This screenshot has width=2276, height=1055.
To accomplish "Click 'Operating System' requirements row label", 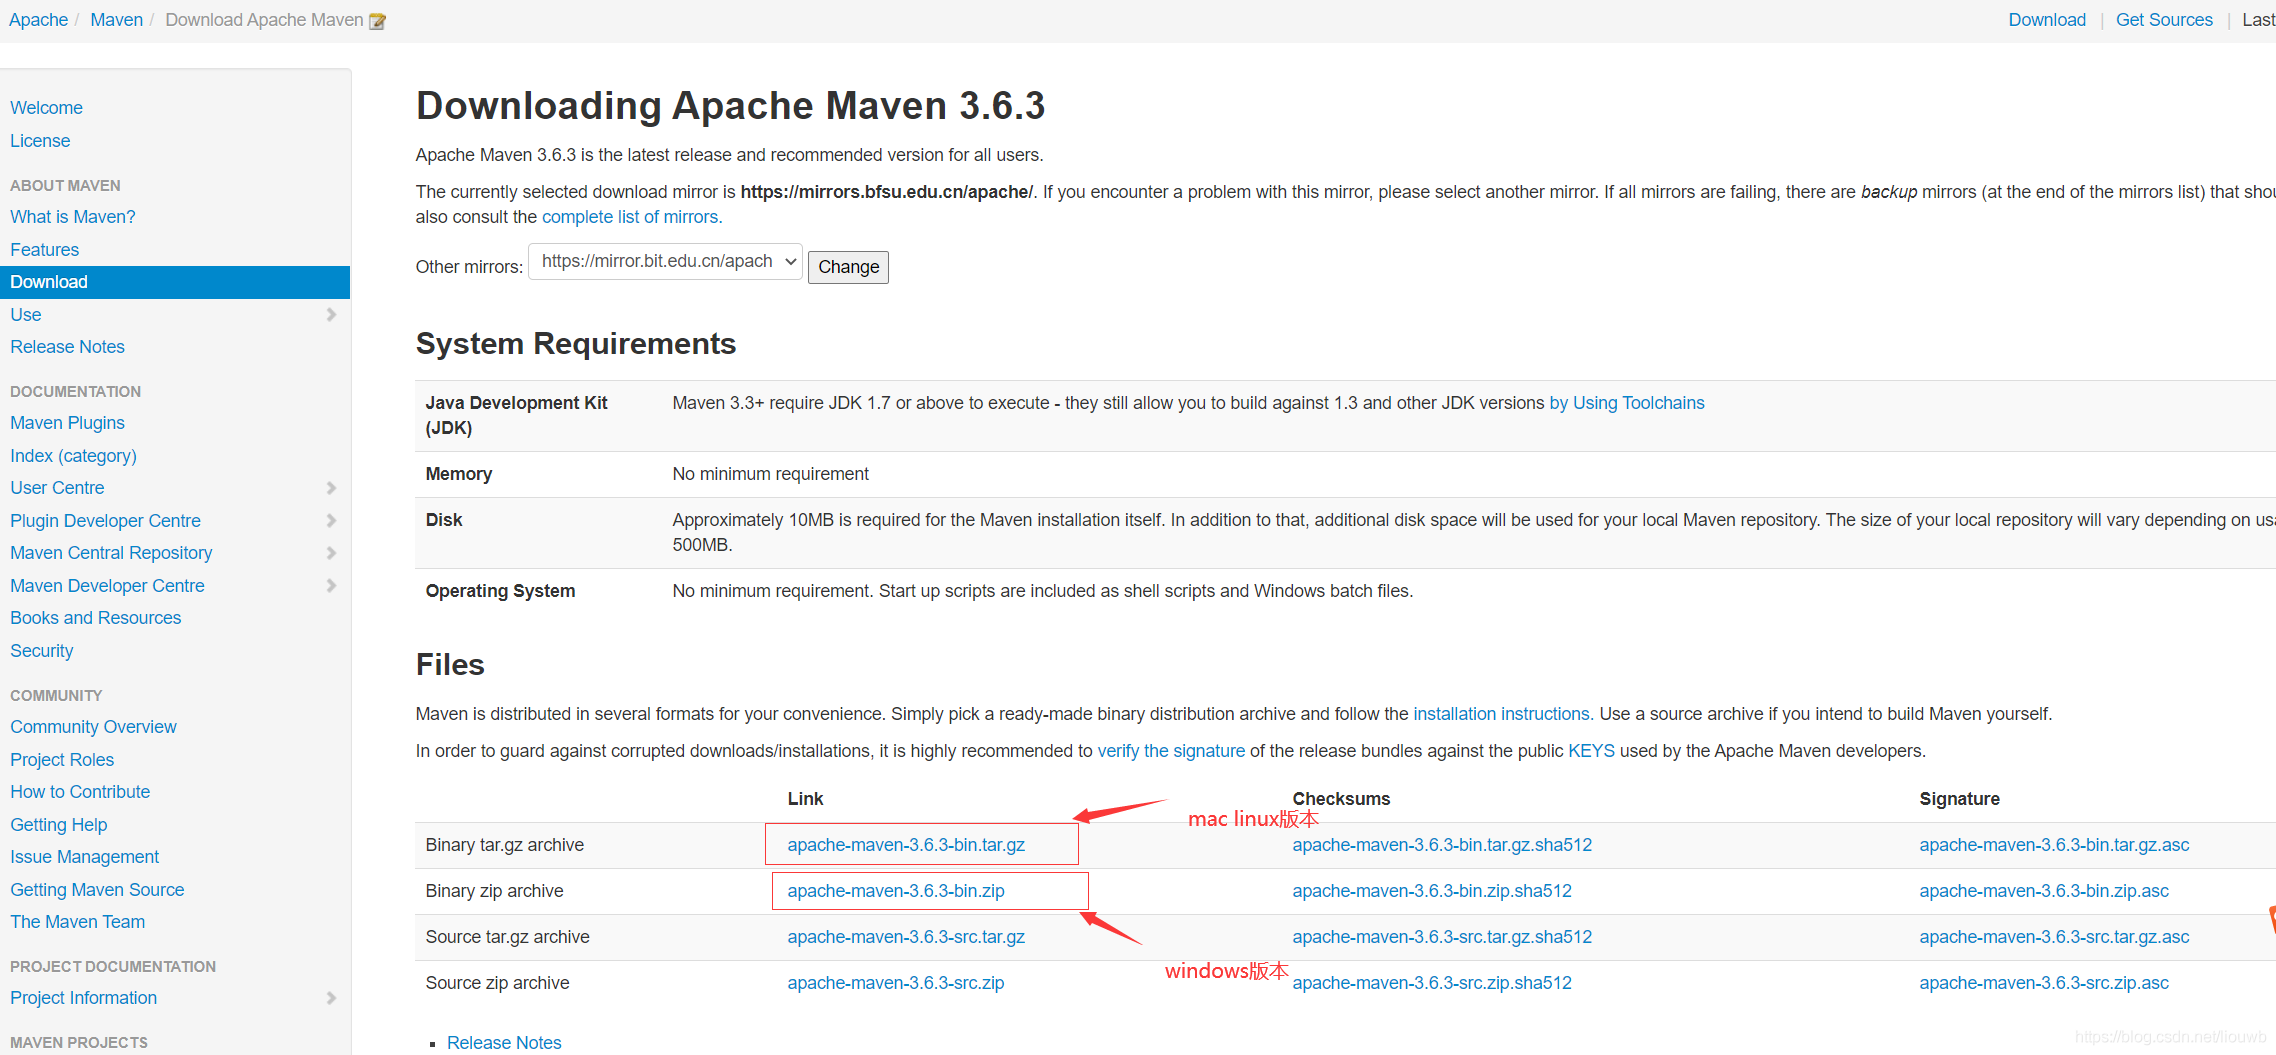I will click(501, 591).
